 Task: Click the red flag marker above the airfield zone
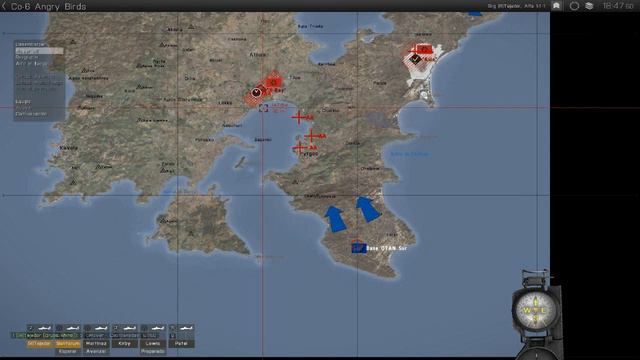click(x=424, y=49)
